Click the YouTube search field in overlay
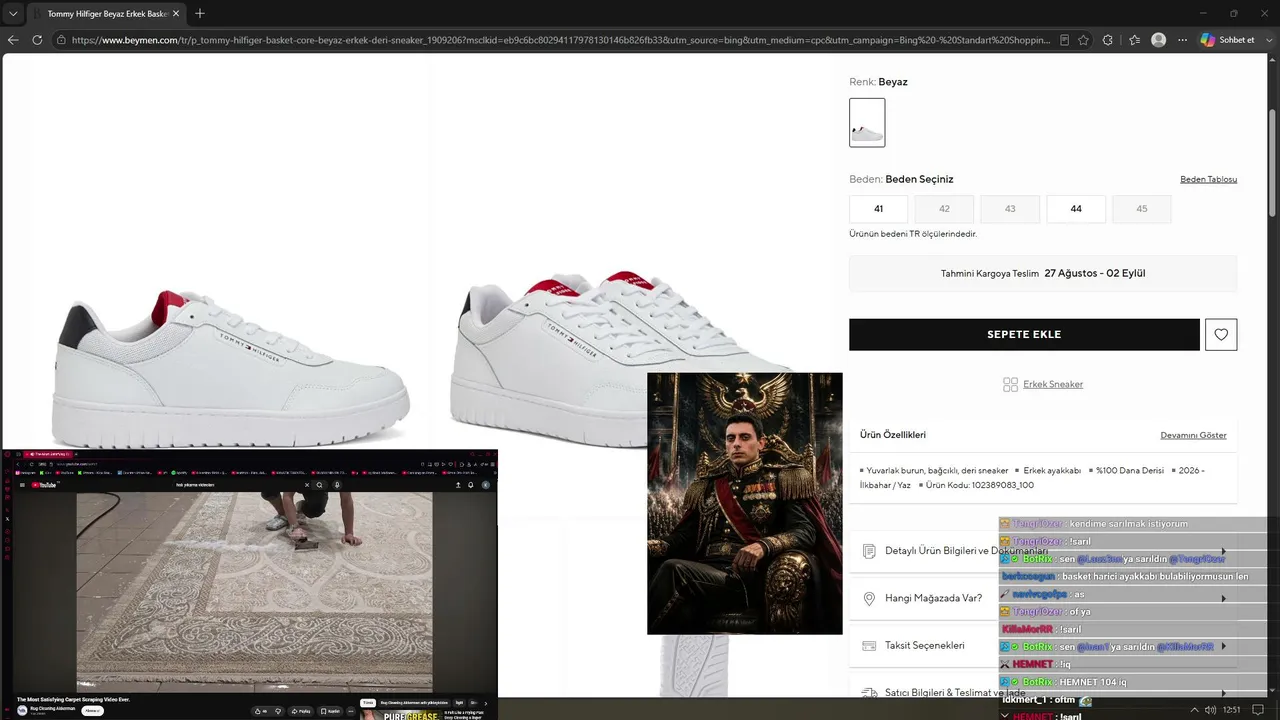This screenshot has height=720, width=1280. coord(240,485)
